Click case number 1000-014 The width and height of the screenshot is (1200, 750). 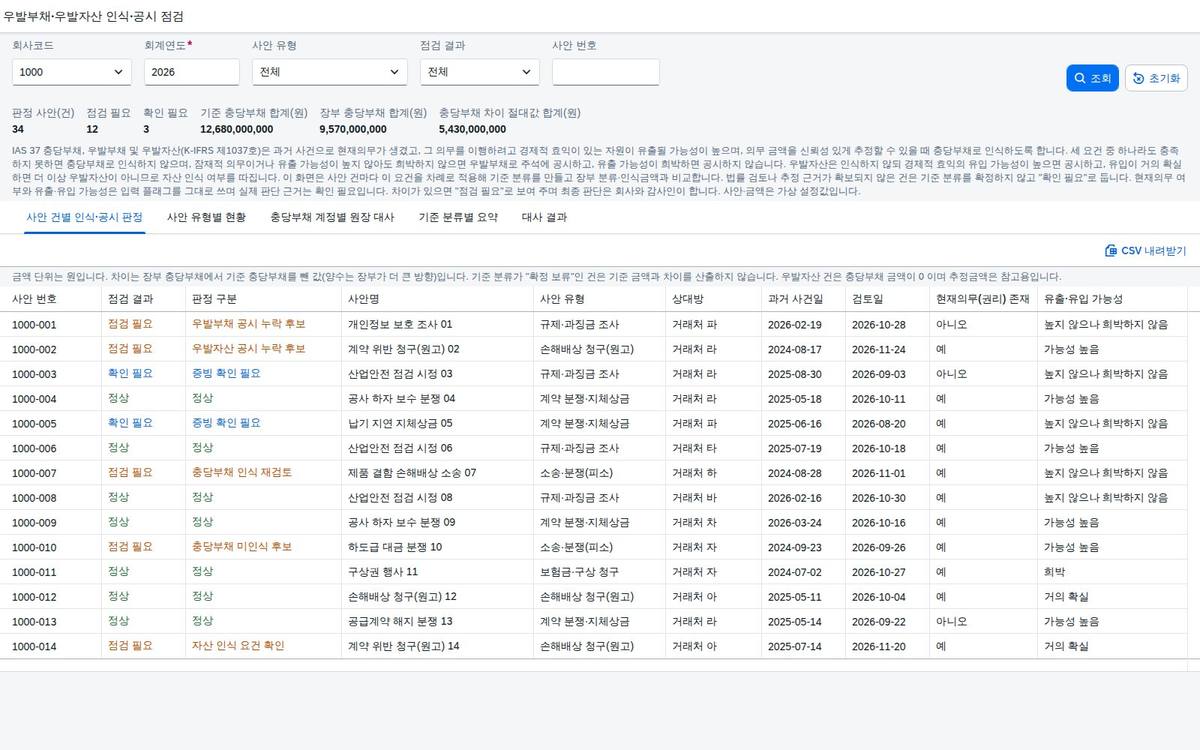click(34, 646)
